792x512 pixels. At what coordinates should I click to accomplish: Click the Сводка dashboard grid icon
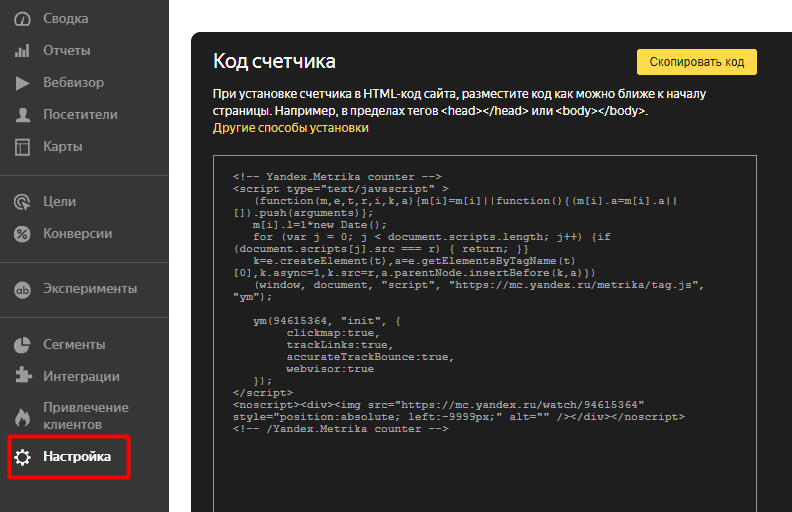coord(22,18)
